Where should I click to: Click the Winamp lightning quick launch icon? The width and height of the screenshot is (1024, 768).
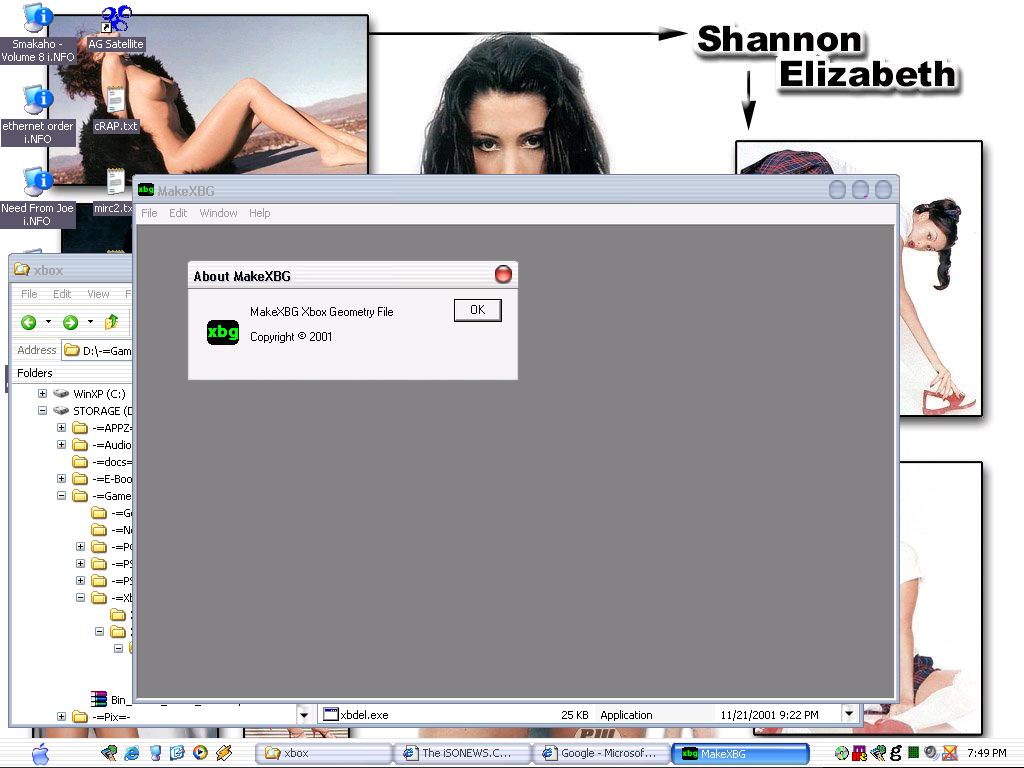tap(223, 753)
